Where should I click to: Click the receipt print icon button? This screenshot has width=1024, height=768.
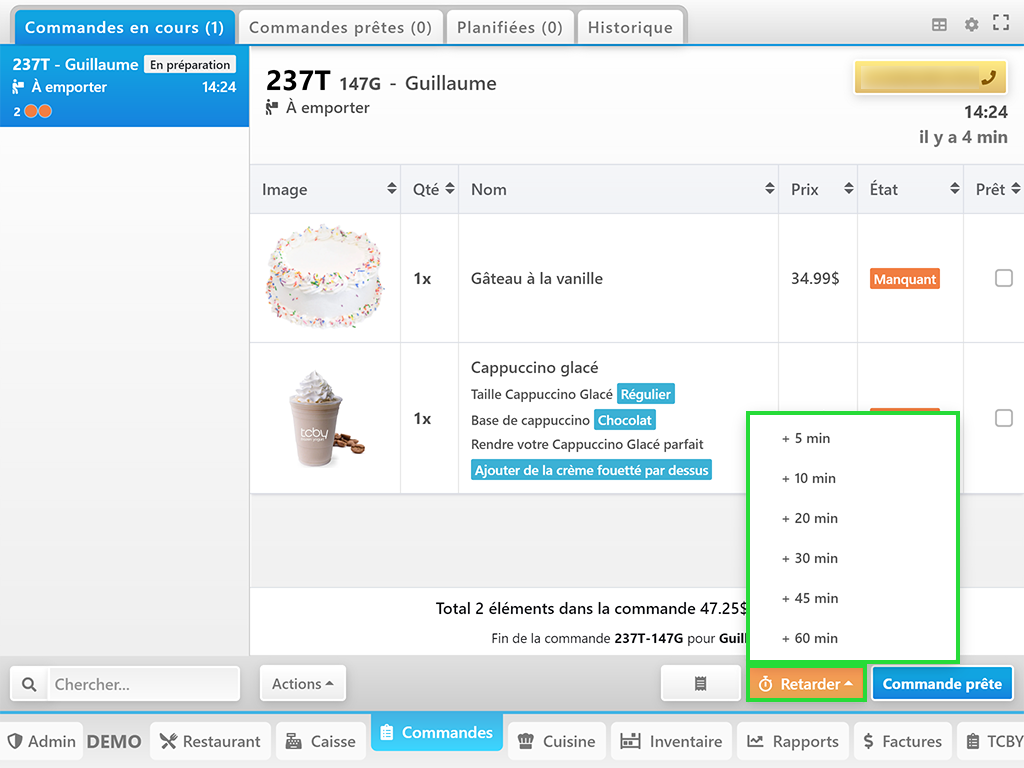[700, 684]
